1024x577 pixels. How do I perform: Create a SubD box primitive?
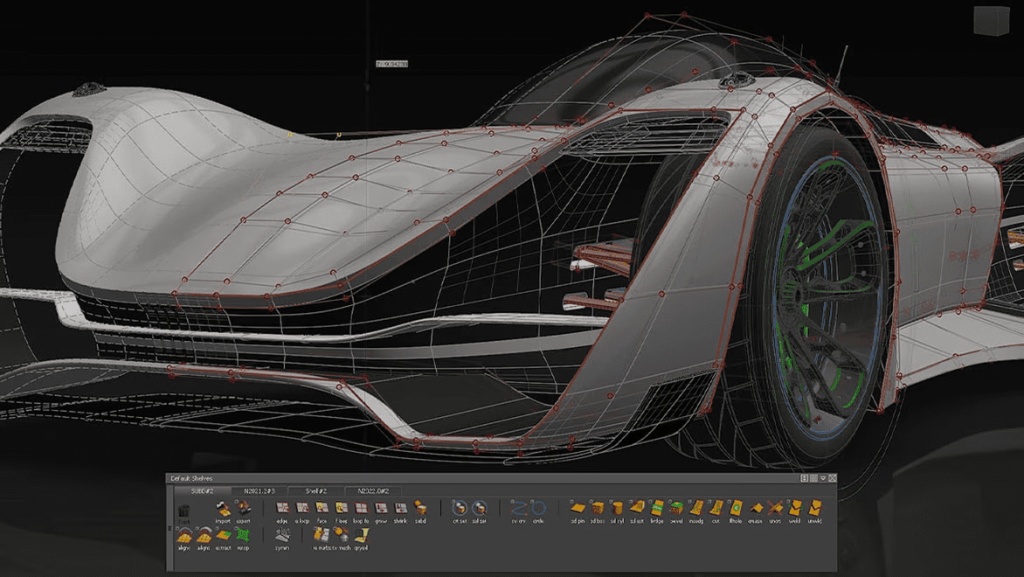tap(597, 506)
